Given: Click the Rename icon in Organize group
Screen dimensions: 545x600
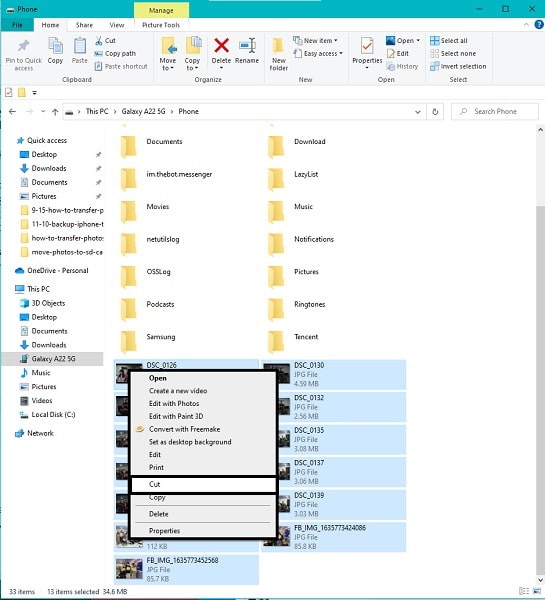Looking at the screenshot, I should click(247, 46).
